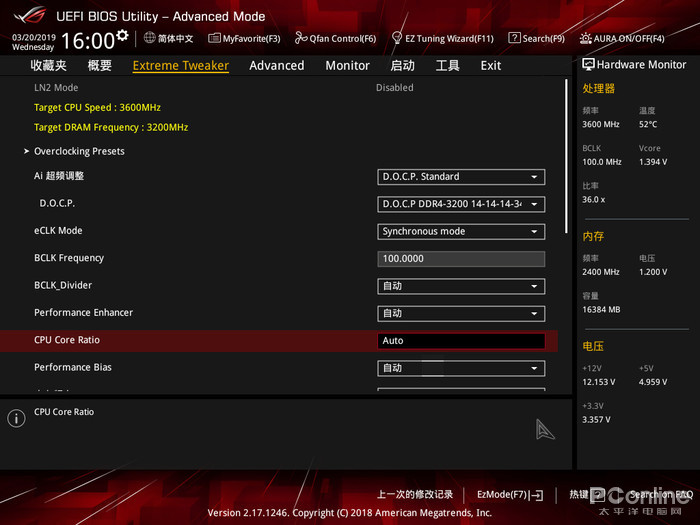Select LN2 Mode row
Screen dimensions: 700x525
[x=279, y=88]
